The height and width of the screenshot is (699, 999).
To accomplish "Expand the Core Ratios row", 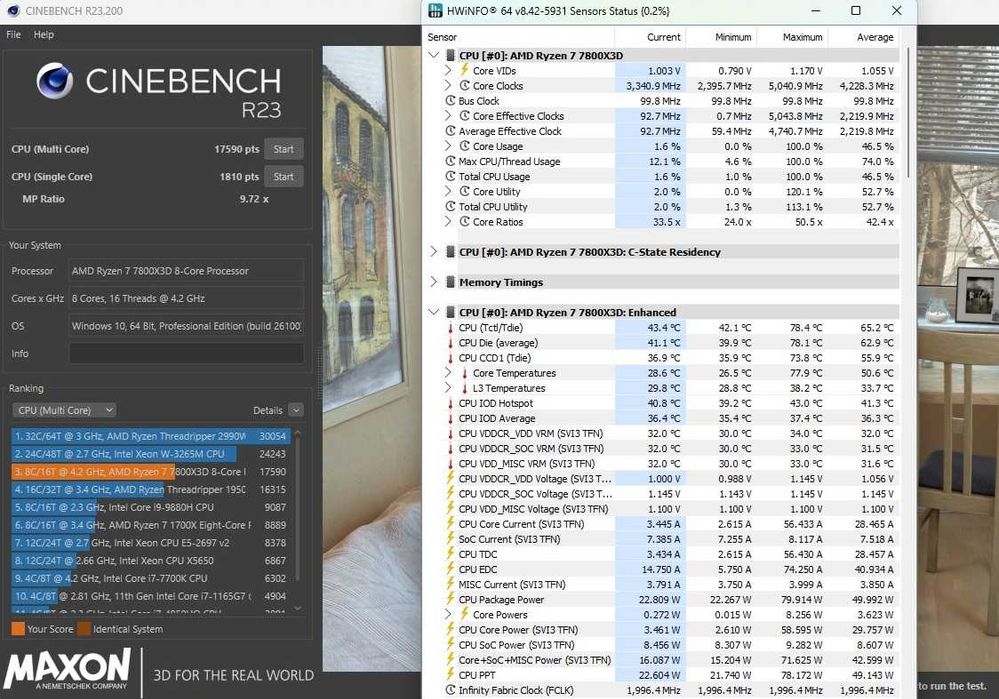I will click(x=448, y=222).
